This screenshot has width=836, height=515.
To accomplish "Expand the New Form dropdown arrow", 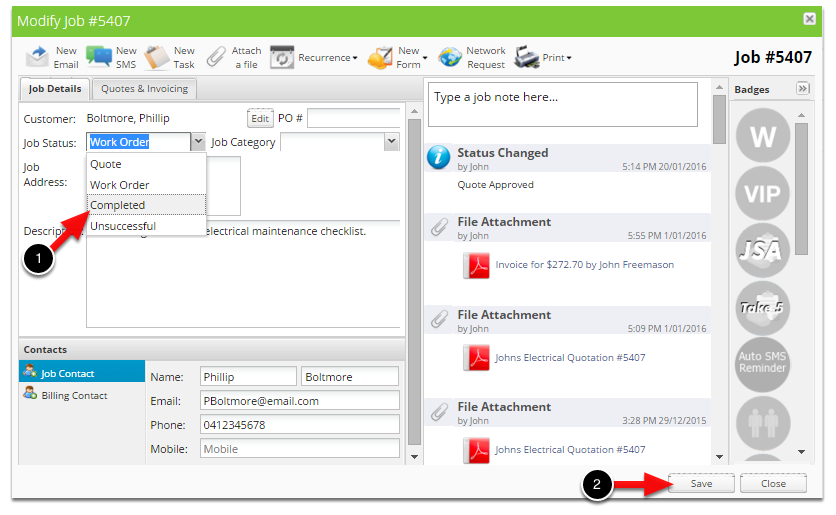I will 425,58.
